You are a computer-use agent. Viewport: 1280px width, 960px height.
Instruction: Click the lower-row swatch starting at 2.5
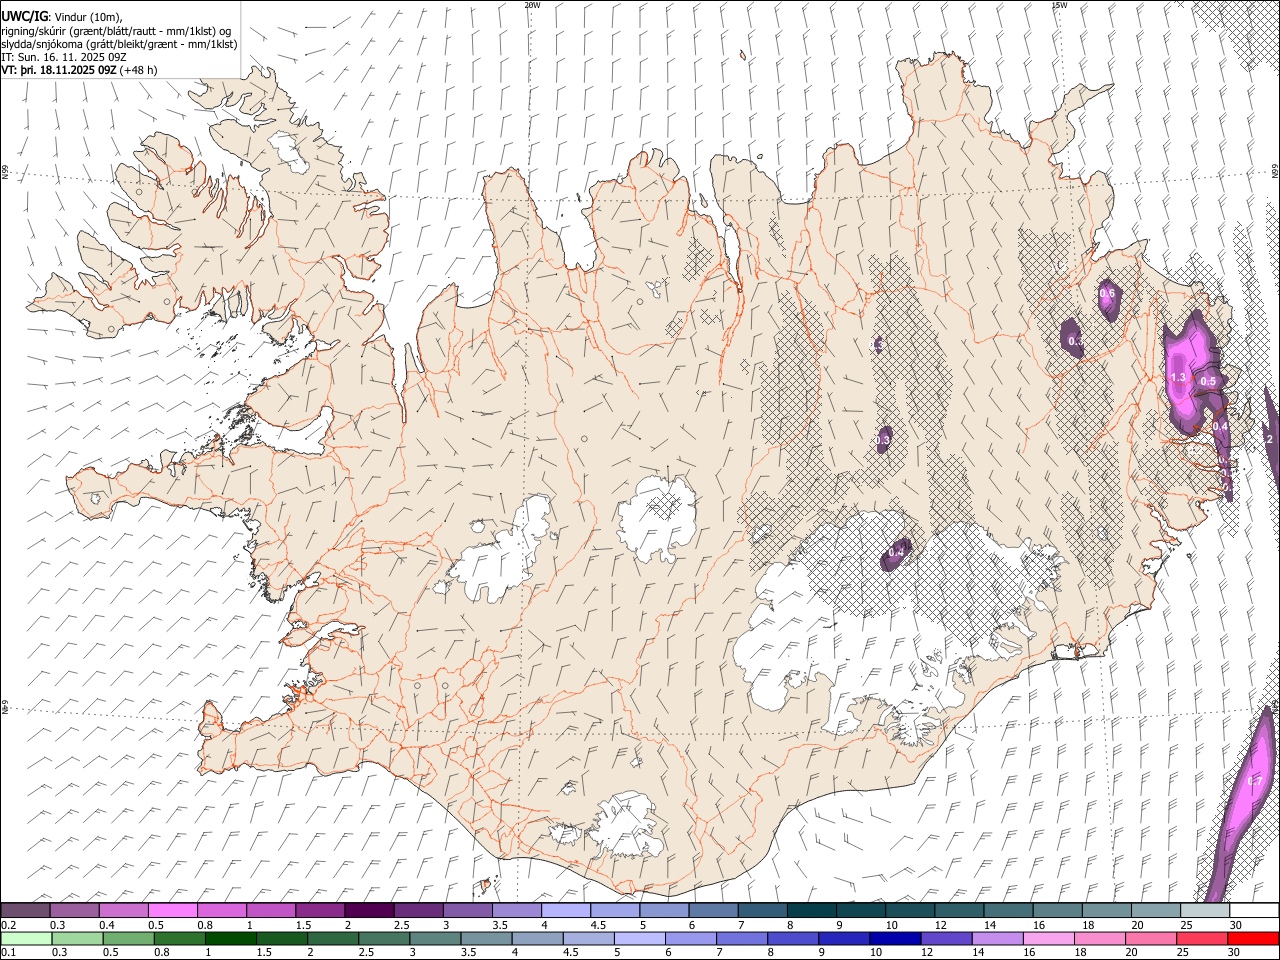click(384, 939)
